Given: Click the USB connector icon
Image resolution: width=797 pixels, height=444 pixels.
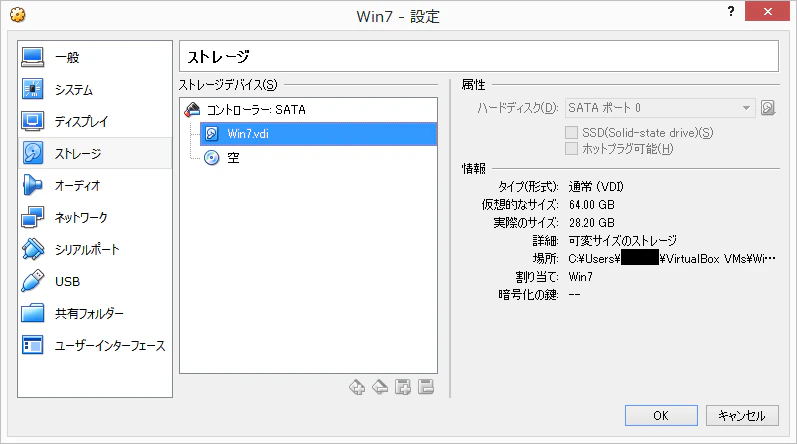Looking at the screenshot, I should [x=33, y=281].
